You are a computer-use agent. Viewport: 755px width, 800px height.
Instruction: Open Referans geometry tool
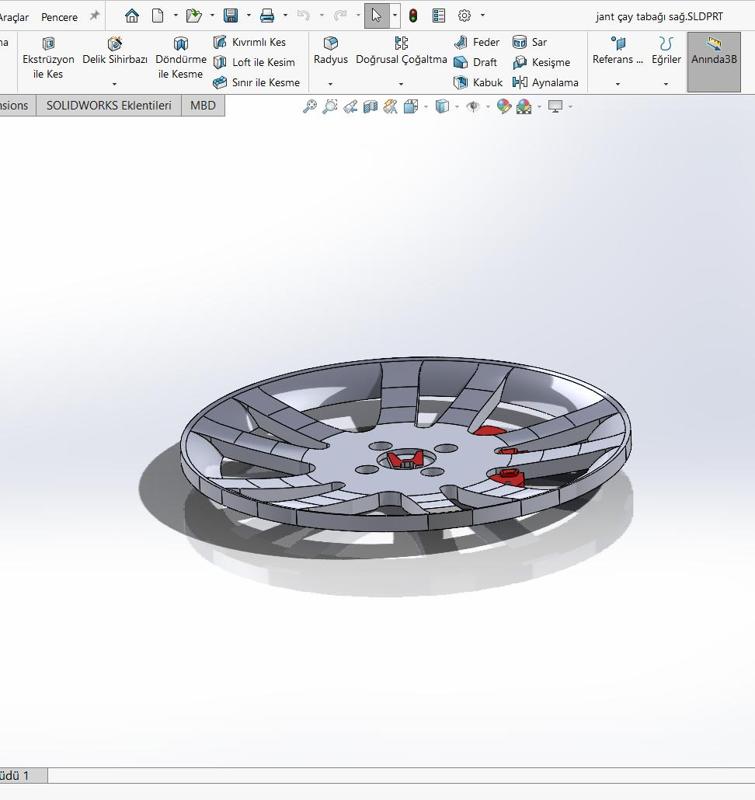pyautogui.click(x=618, y=52)
